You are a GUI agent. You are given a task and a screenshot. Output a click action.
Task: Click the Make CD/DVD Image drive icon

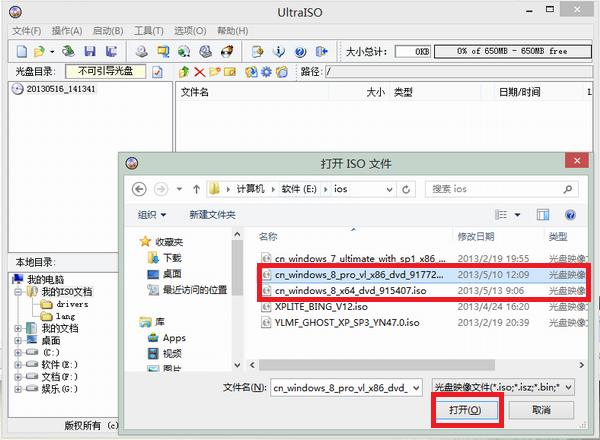(142, 51)
